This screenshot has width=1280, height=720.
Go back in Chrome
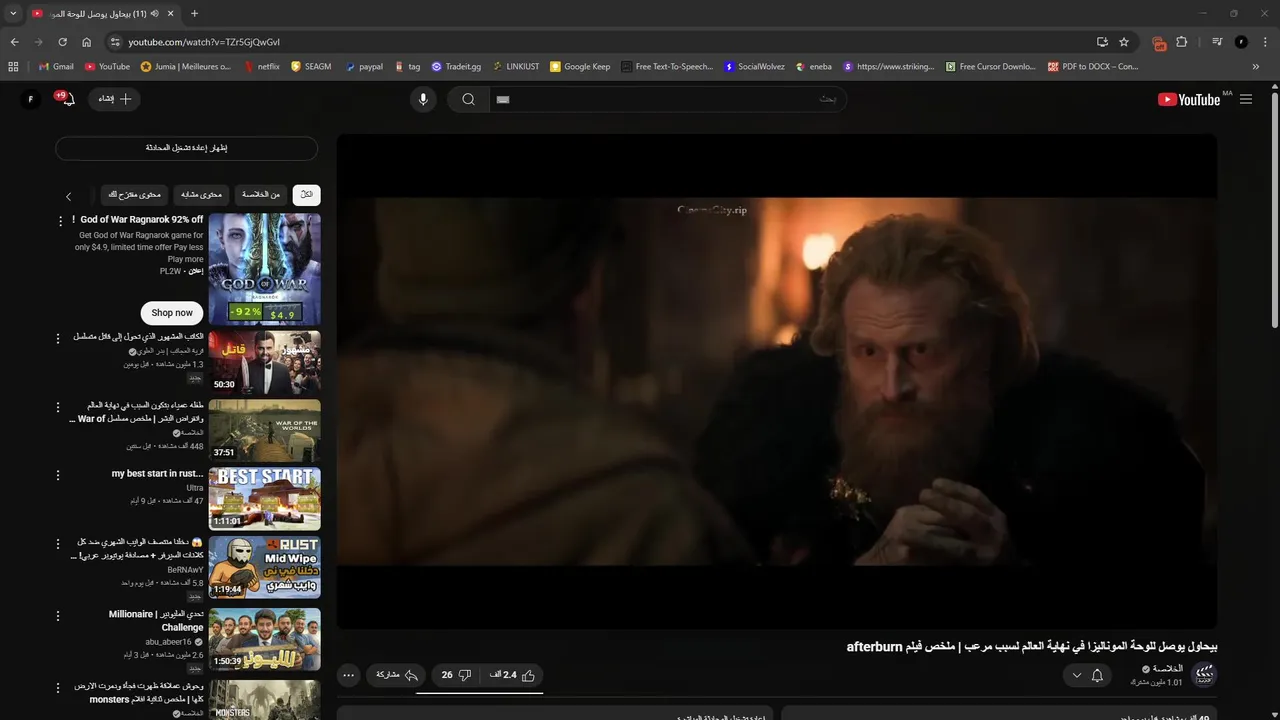pos(14,42)
